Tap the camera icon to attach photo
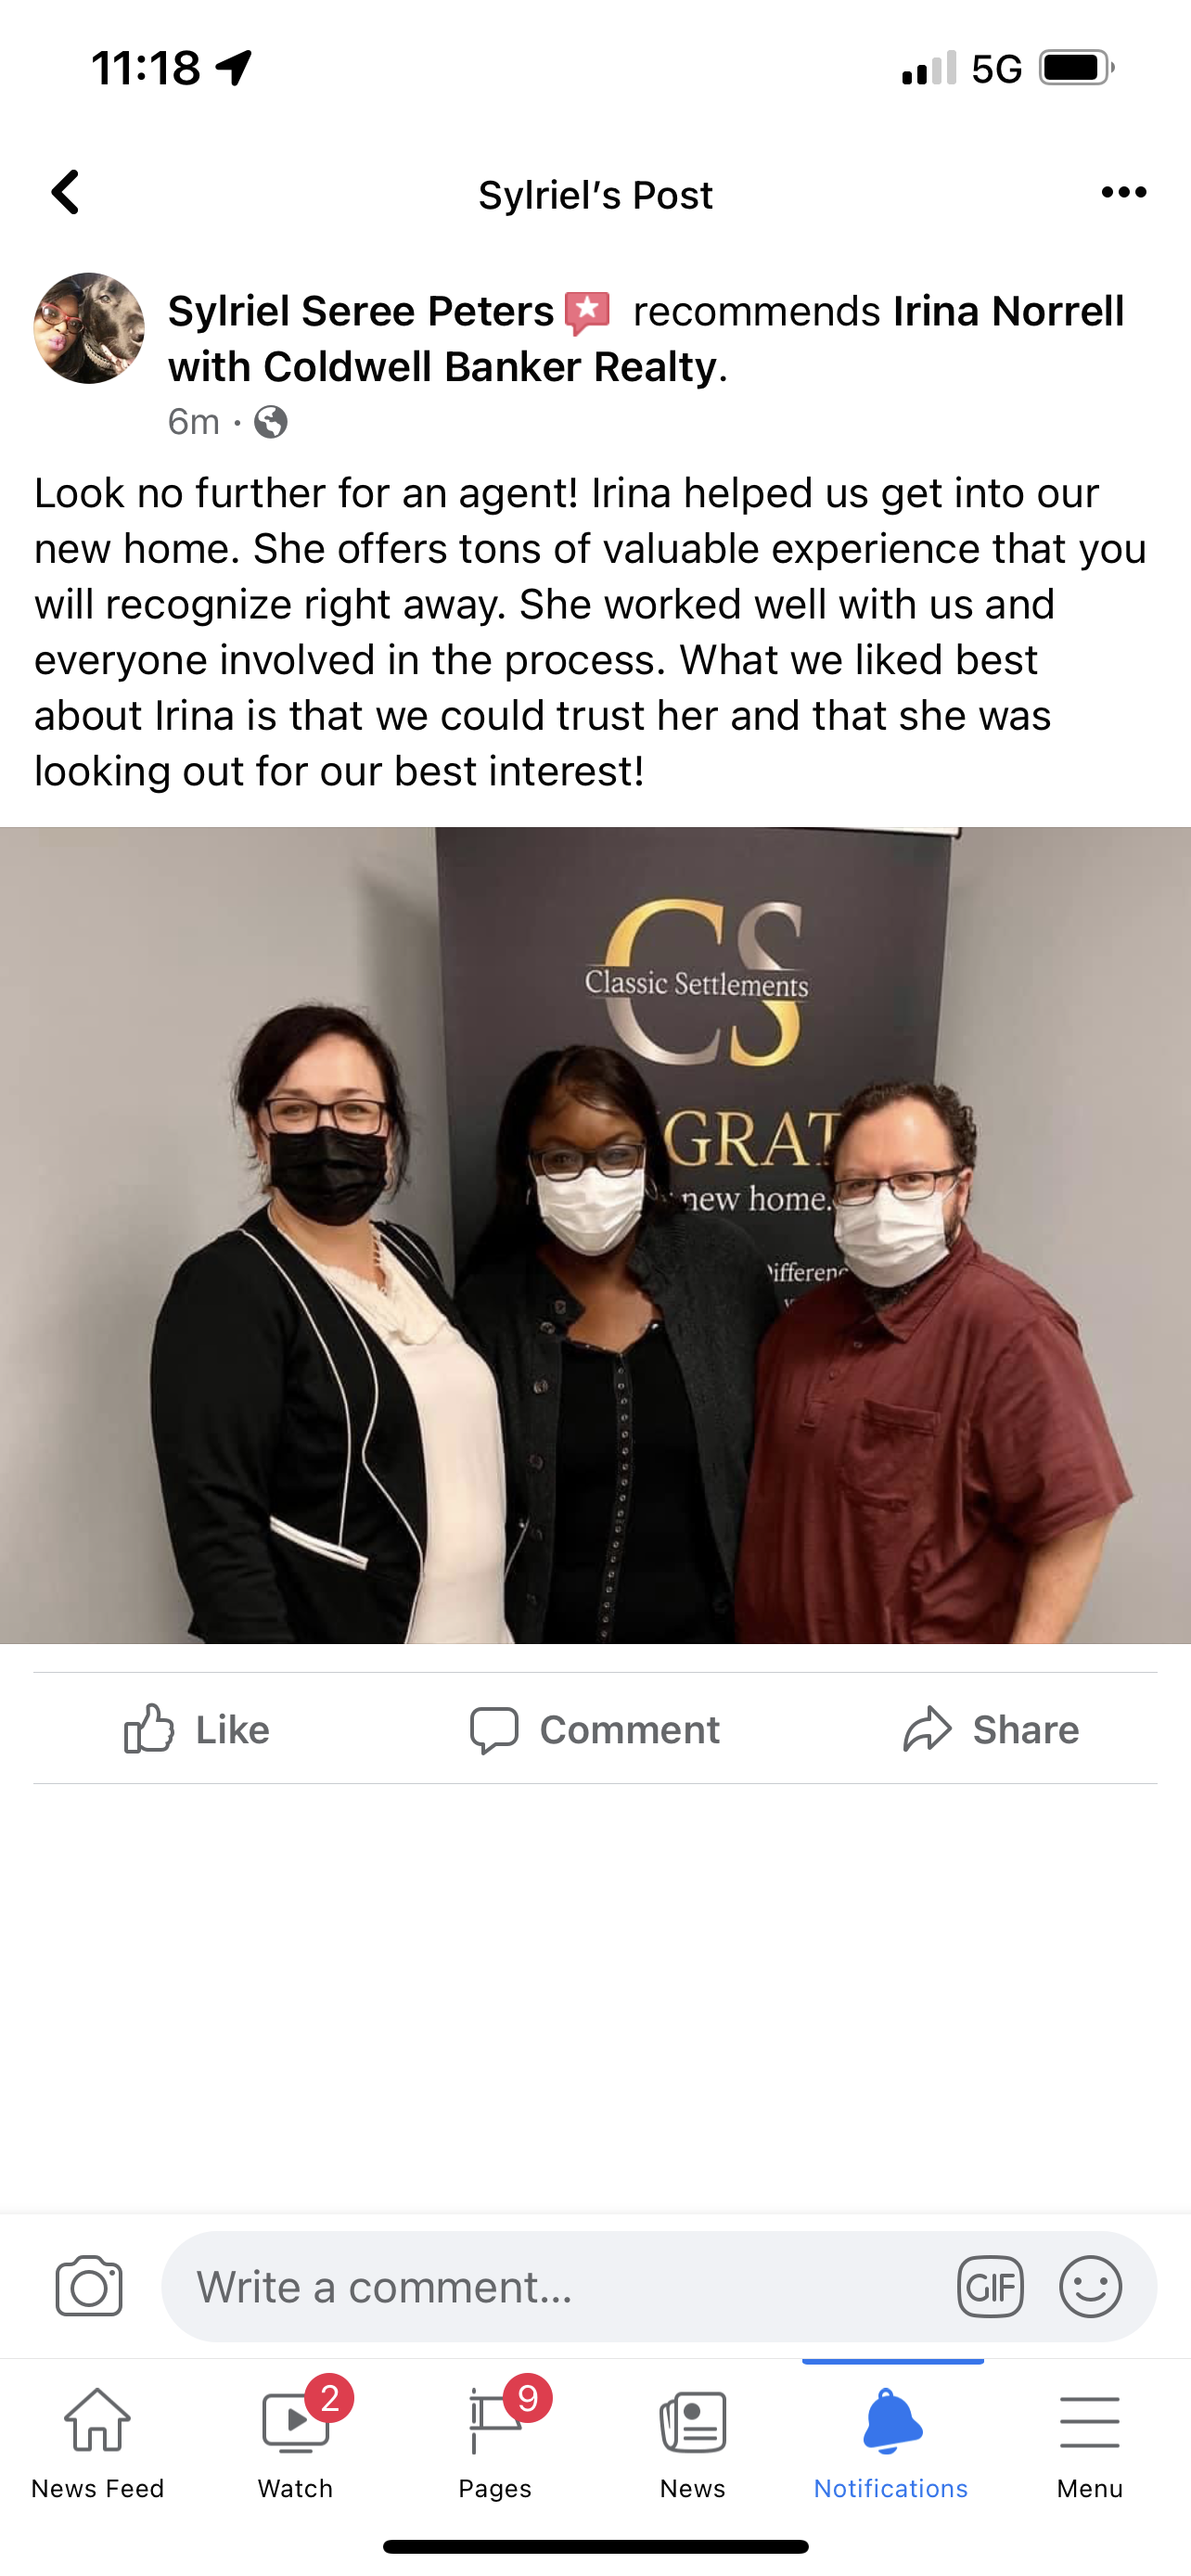Screen dimensions: 1191x2576 pos(89,2286)
